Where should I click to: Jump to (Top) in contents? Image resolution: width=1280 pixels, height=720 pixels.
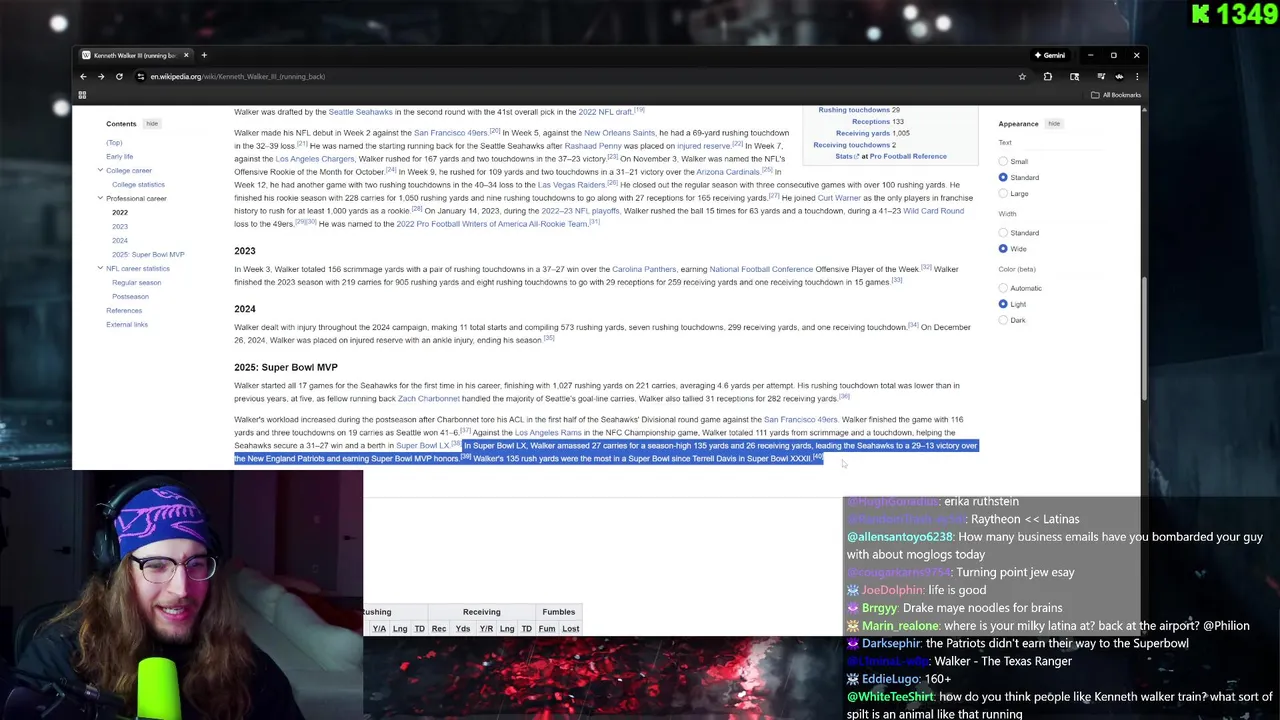pos(114,143)
